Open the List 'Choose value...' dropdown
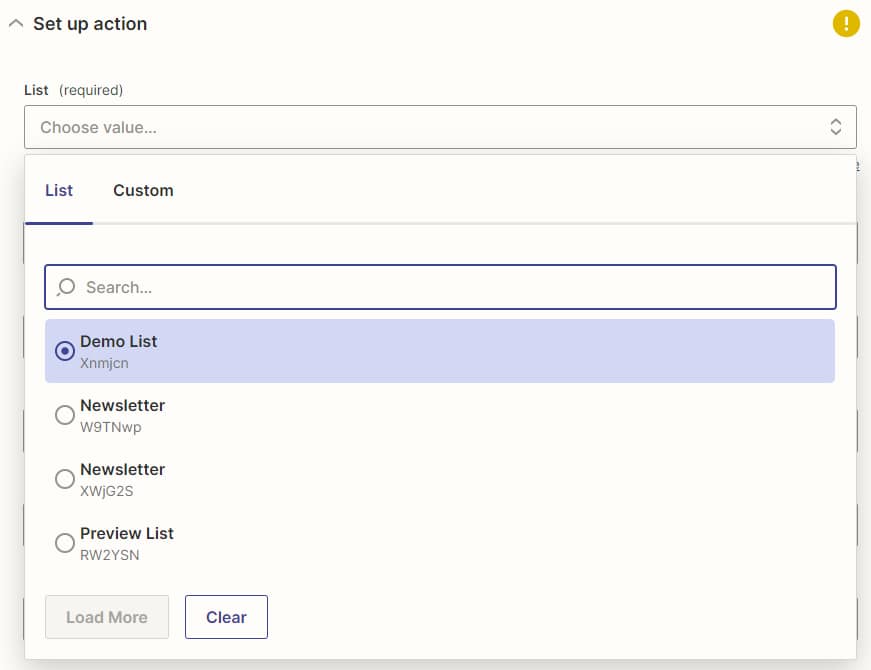Screen dimensions: 871x670 (x=440, y=127)
